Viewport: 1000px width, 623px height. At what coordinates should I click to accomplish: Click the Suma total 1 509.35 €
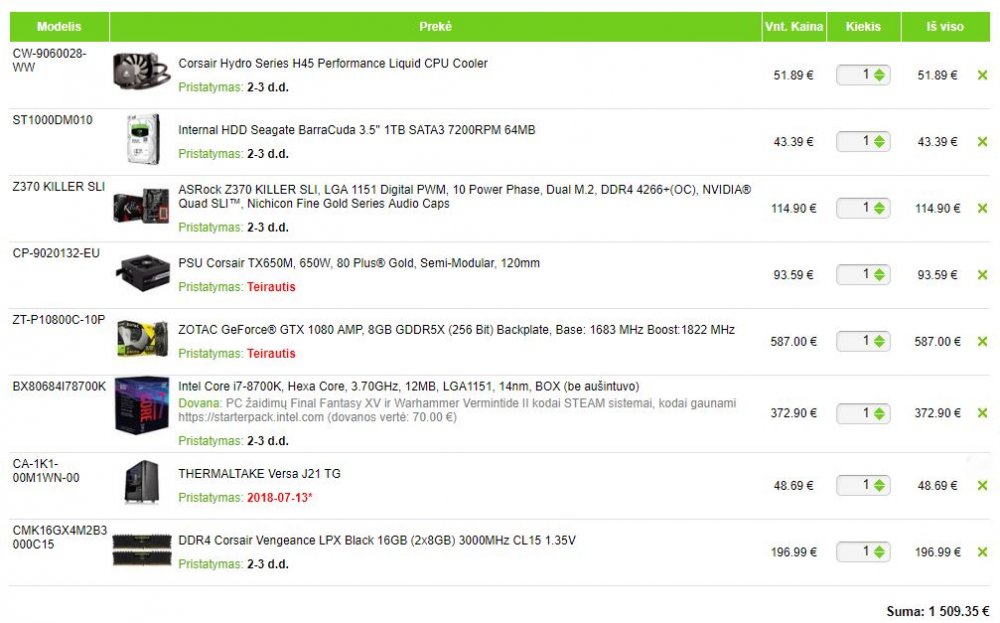[x=938, y=612]
